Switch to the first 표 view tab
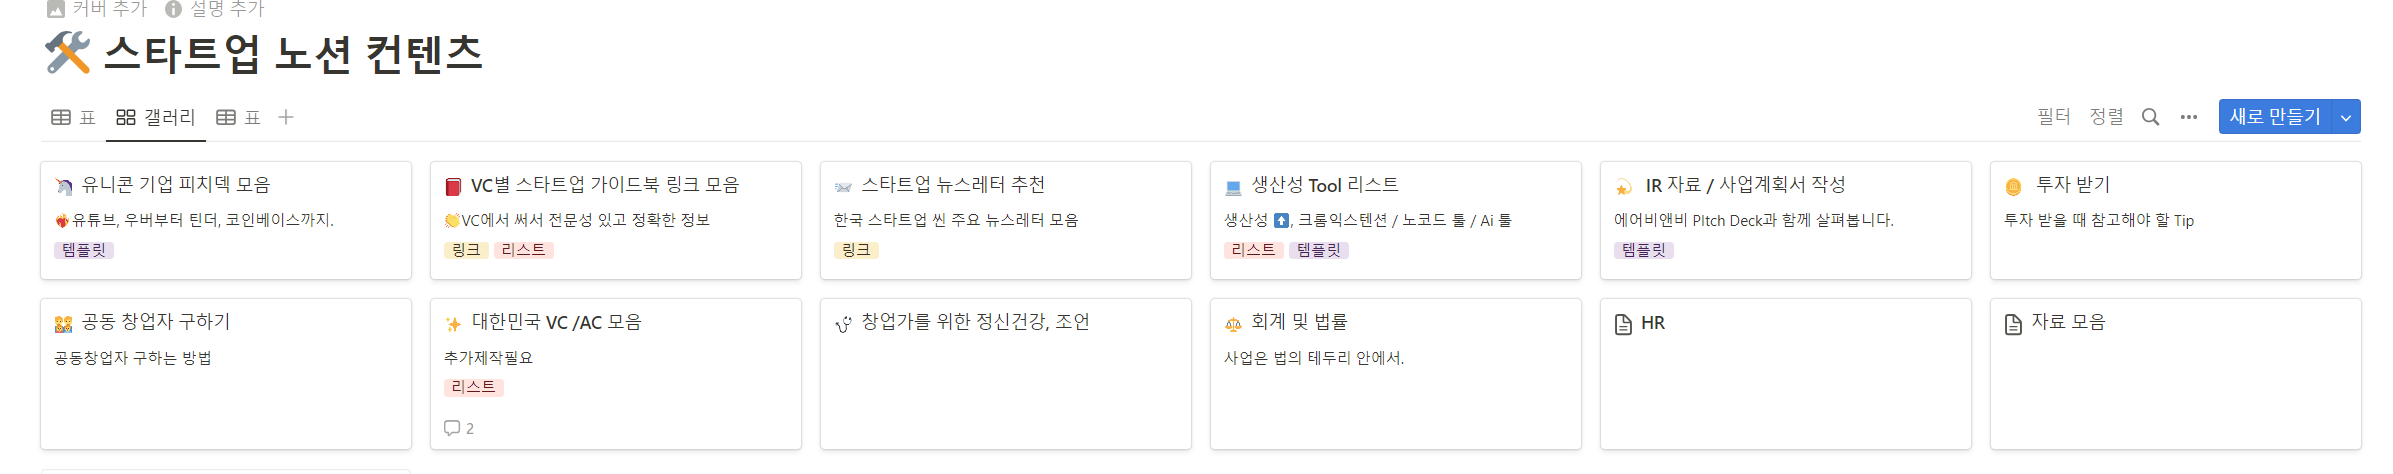The width and height of the screenshot is (2393, 474). click(x=74, y=117)
